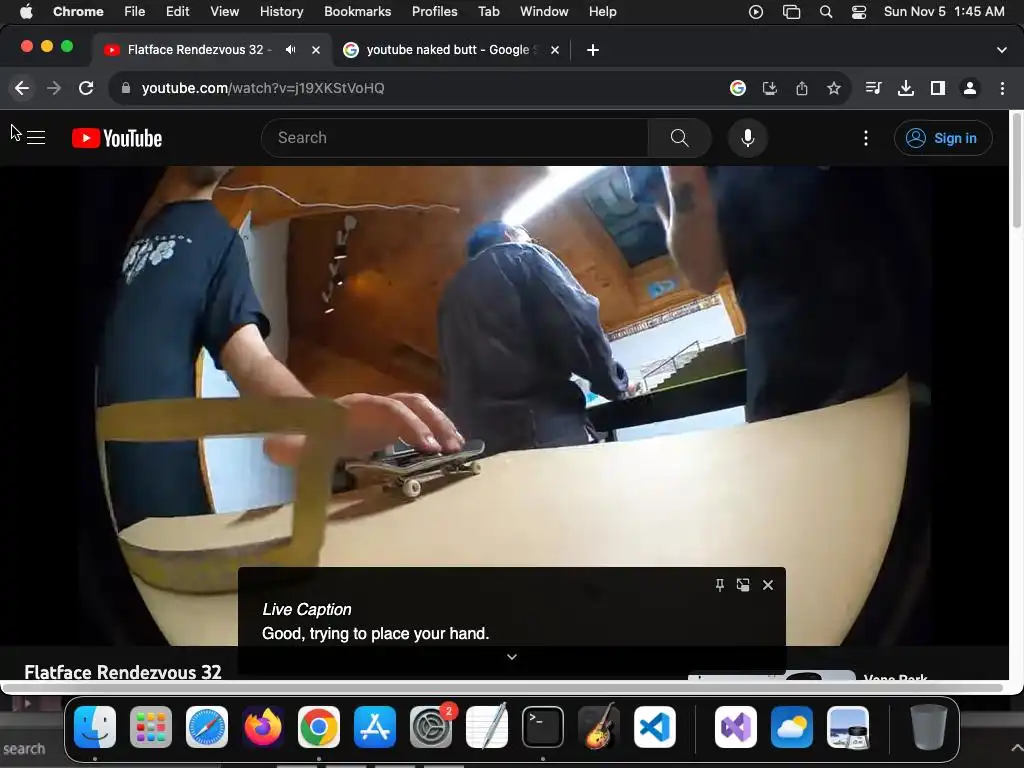The width and height of the screenshot is (1024, 768).
Task: Return Live Caption to tab icon
Action: point(743,585)
